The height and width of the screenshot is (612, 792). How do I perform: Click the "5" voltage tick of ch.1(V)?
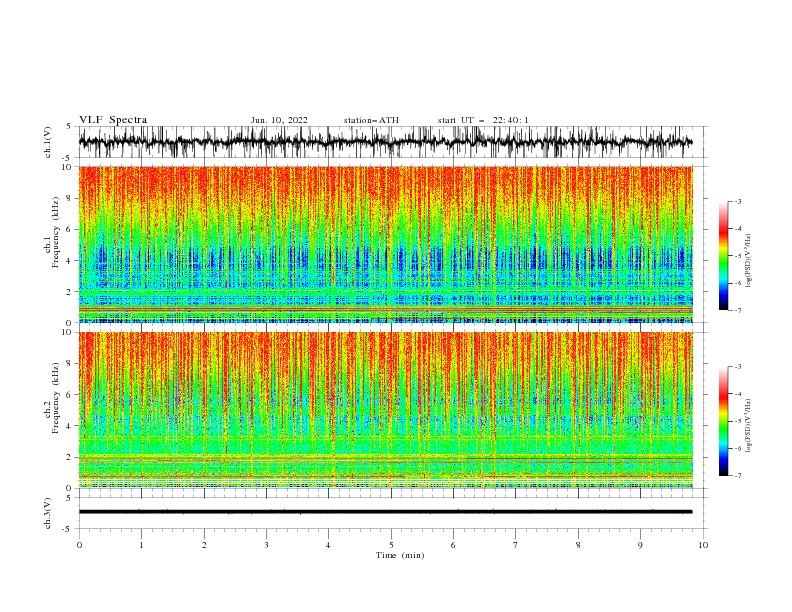tap(69, 127)
